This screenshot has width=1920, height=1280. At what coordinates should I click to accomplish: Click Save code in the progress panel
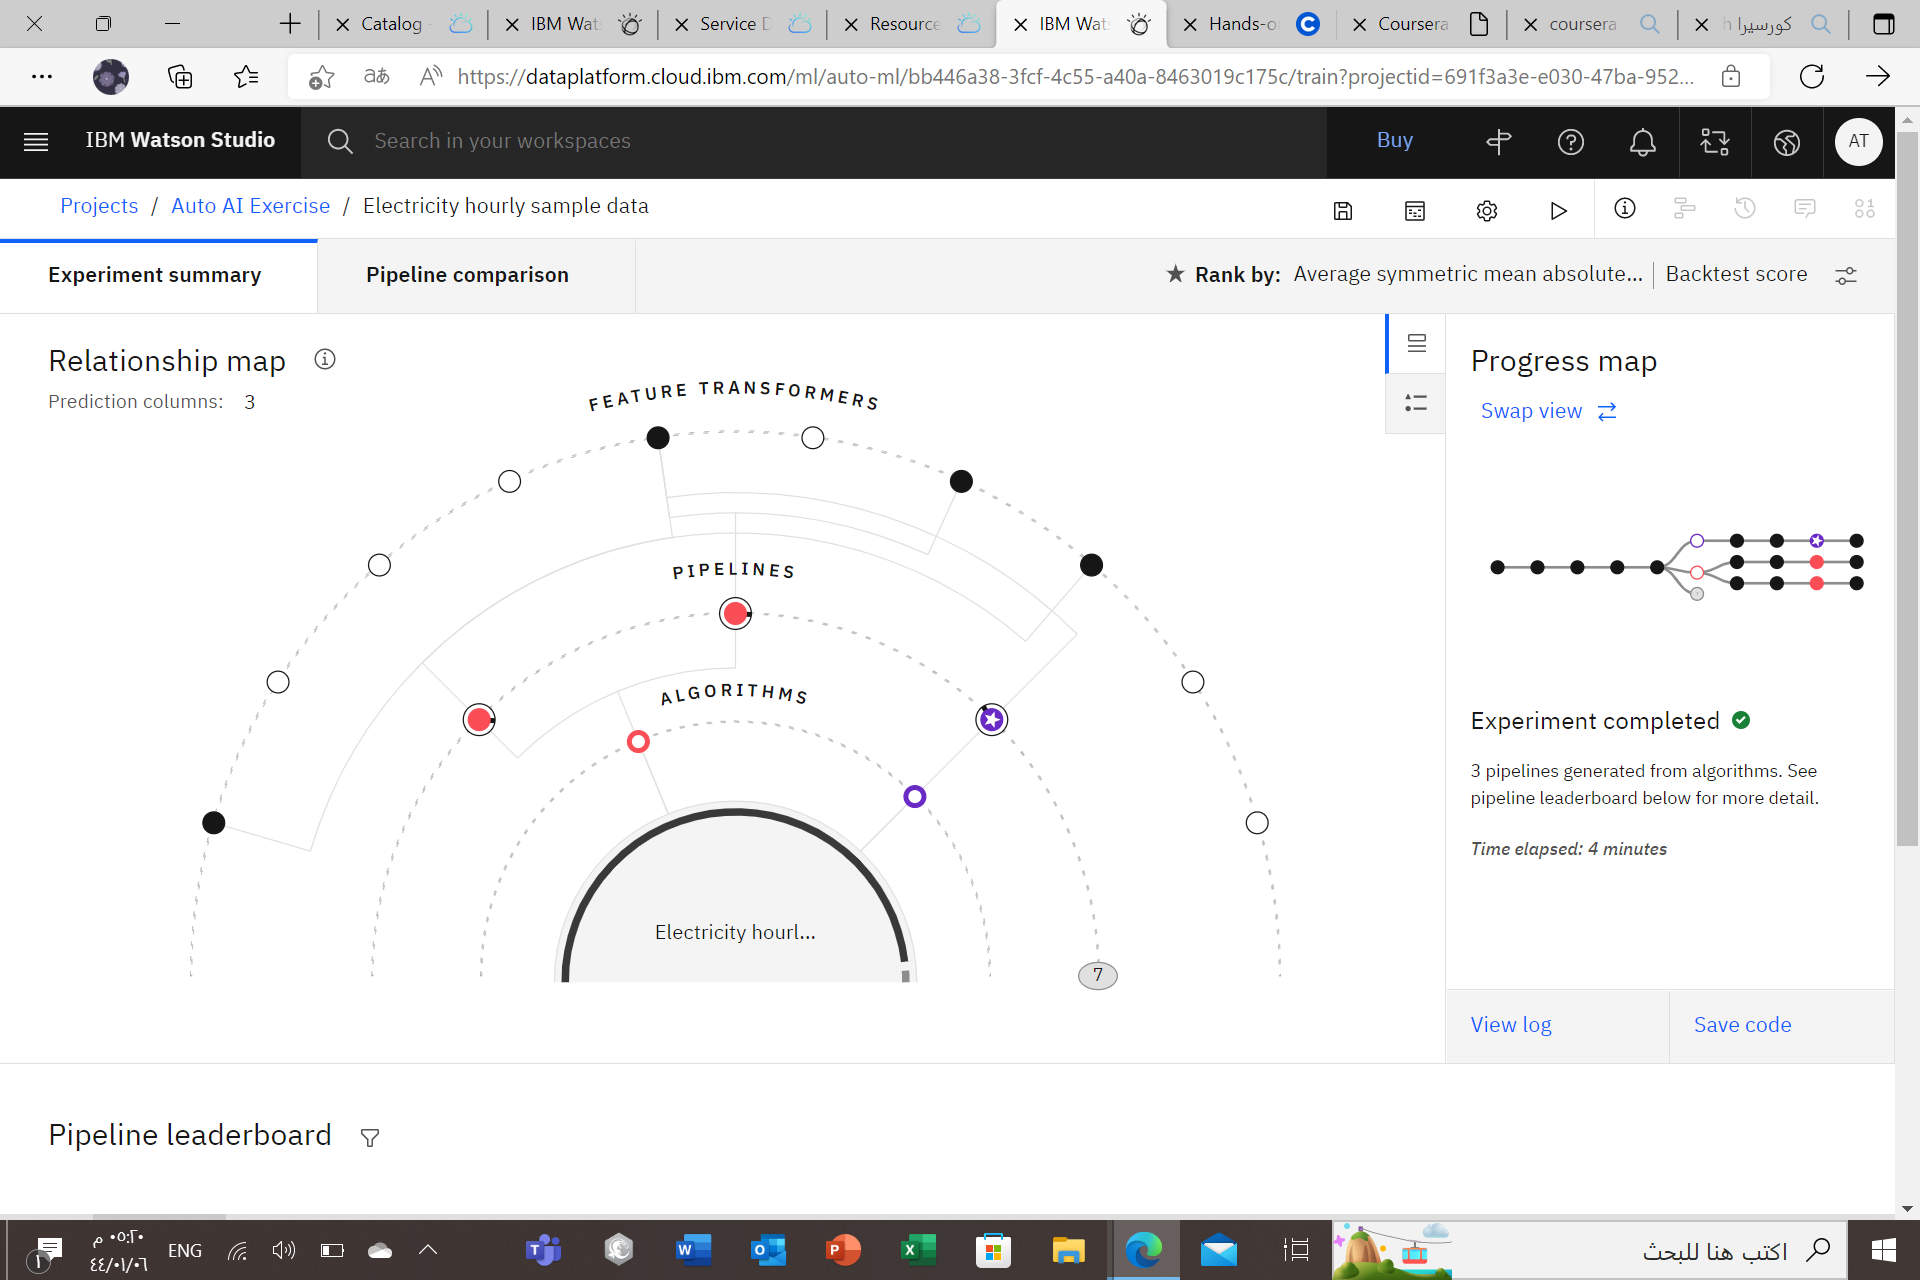1742,1024
